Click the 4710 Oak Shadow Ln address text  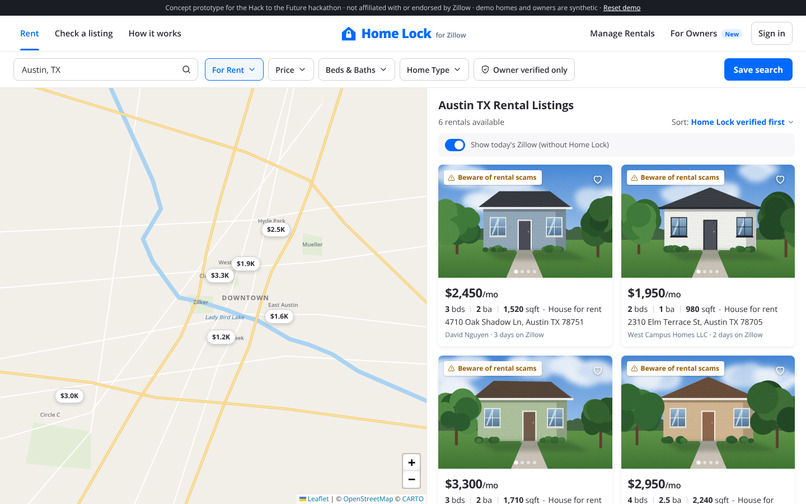pos(514,322)
